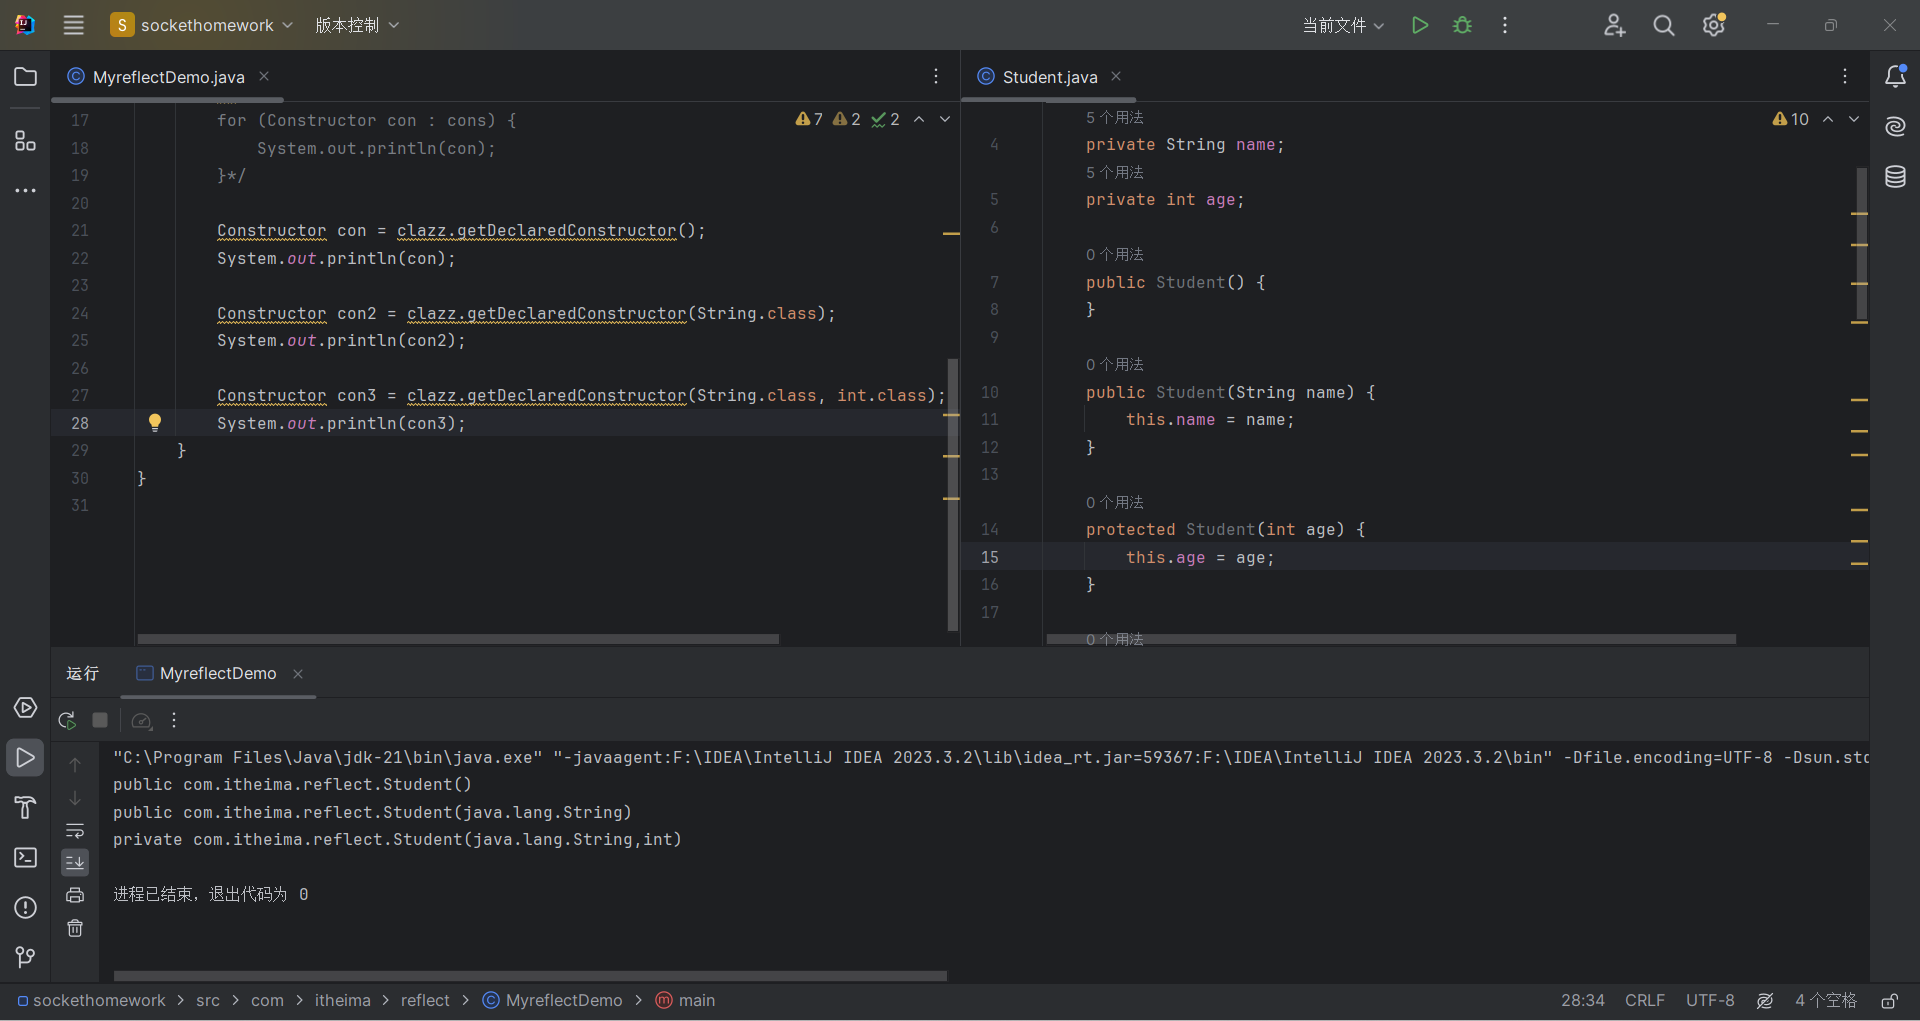Stop the running process square button

tap(100, 720)
